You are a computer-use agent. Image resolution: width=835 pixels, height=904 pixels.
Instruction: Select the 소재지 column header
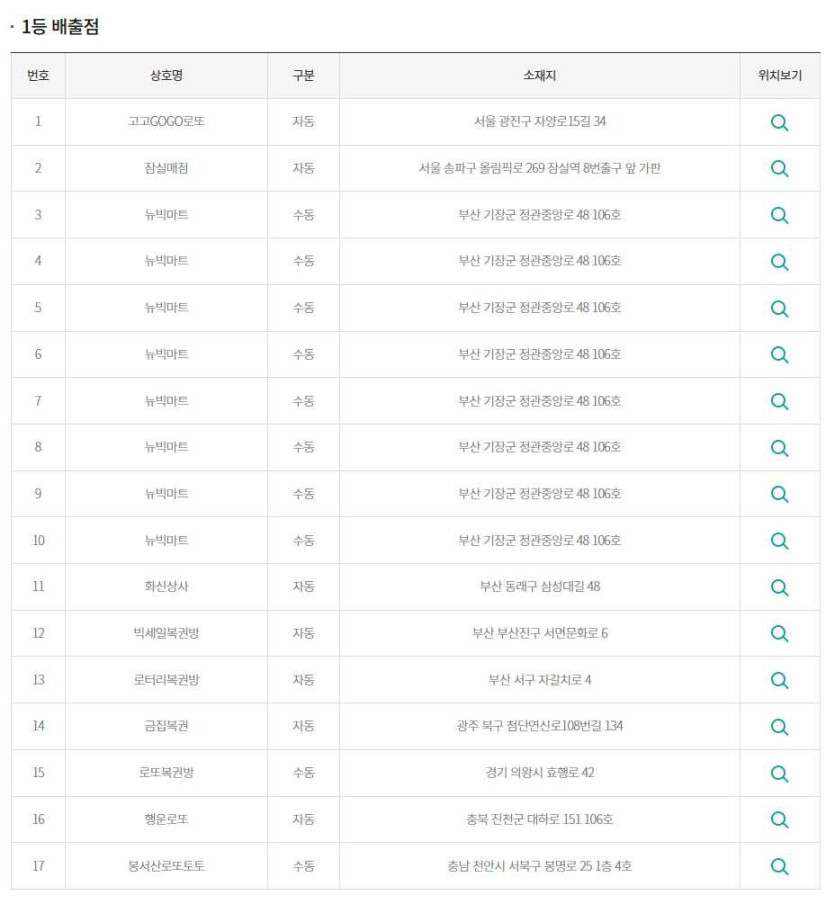point(539,76)
